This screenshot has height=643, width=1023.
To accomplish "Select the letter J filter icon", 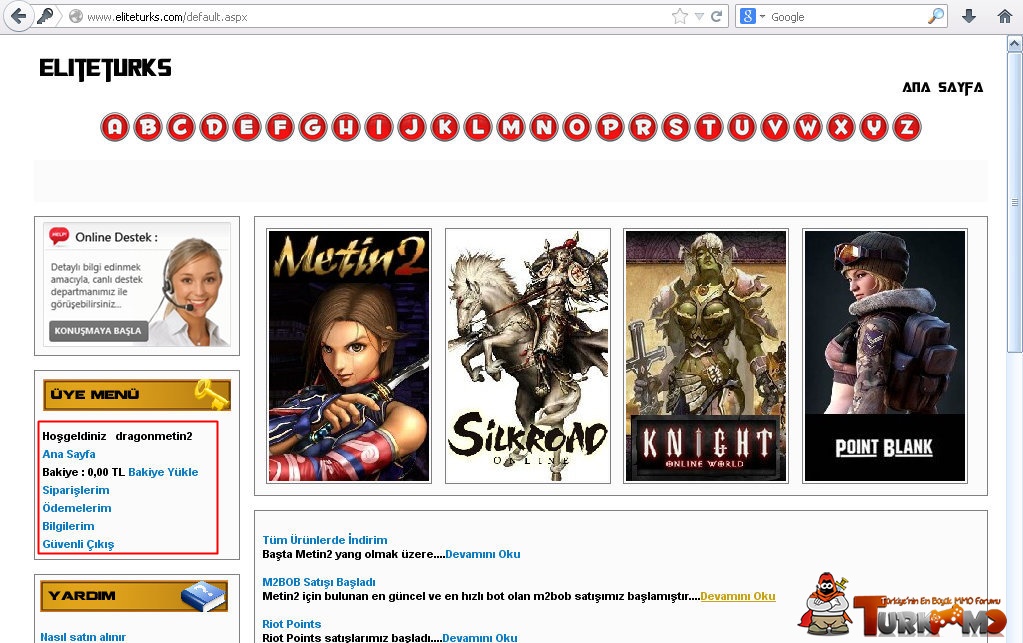I will point(412,127).
